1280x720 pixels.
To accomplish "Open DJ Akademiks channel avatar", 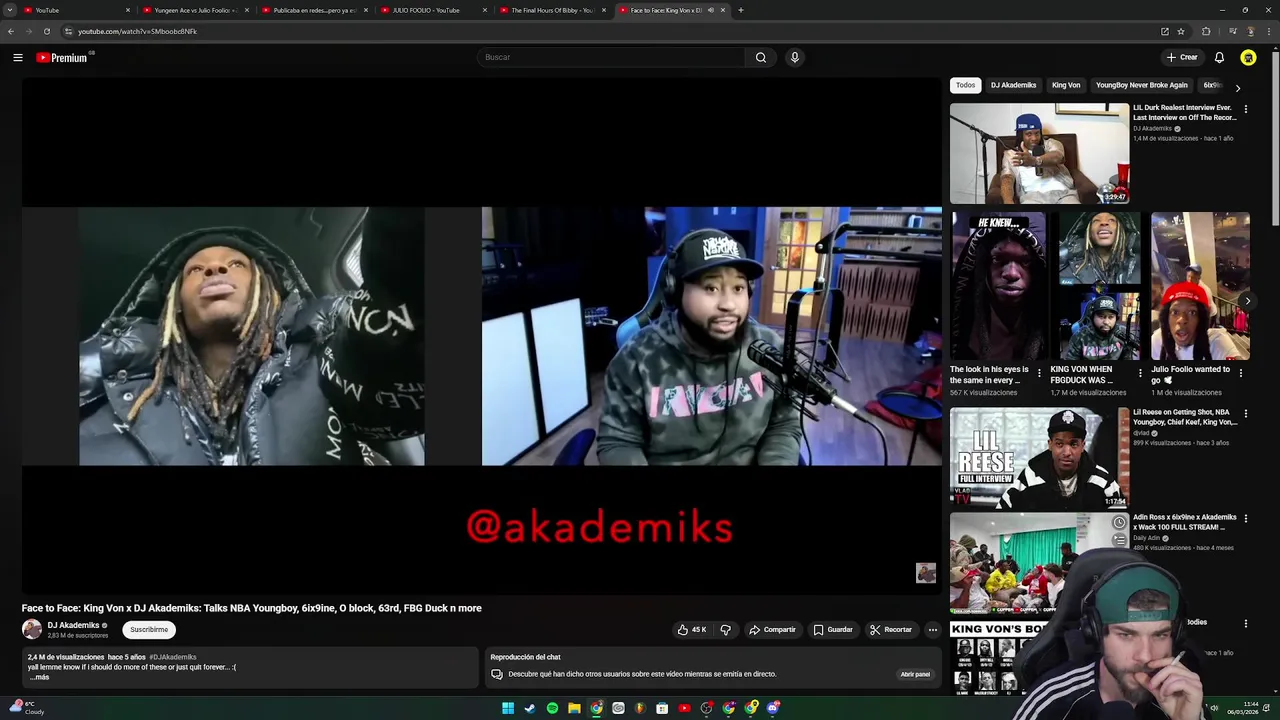I will click(x=32, y=629).
